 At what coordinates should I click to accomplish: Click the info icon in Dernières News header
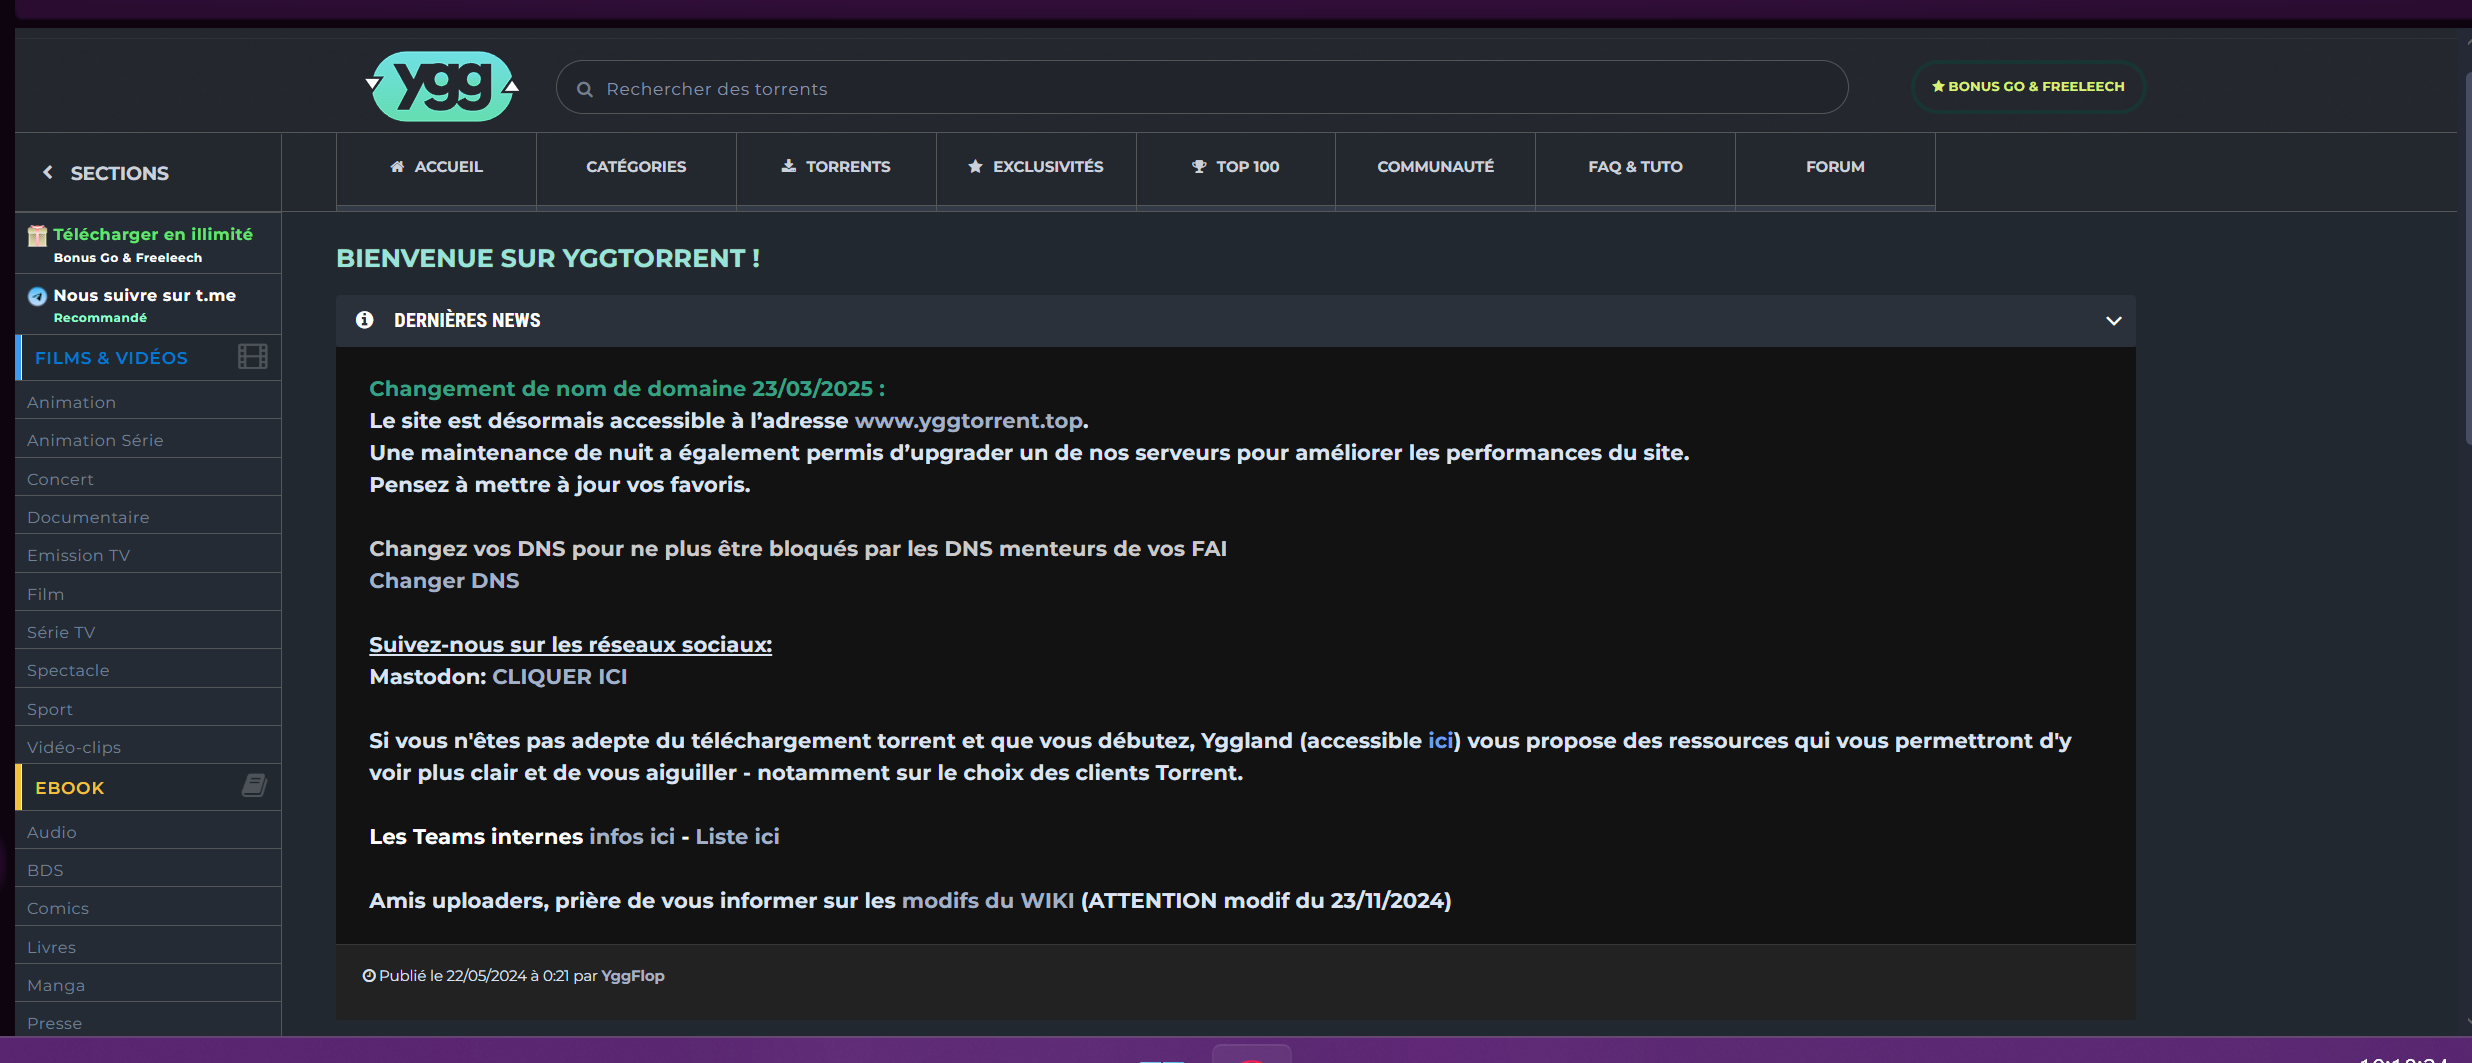pyautogui.click(x=365, y=320)
